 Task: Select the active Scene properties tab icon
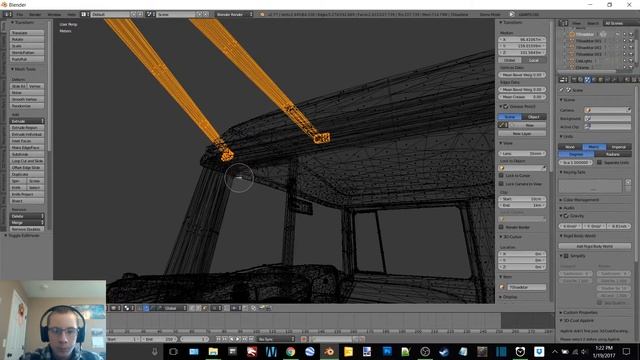(587, 80)
